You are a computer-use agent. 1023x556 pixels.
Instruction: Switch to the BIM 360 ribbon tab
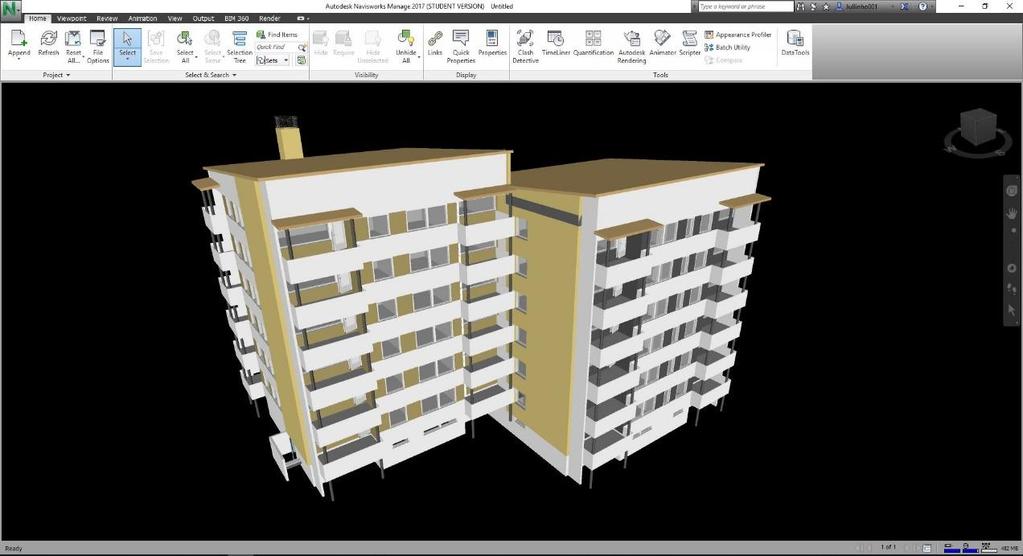[236, 18]
